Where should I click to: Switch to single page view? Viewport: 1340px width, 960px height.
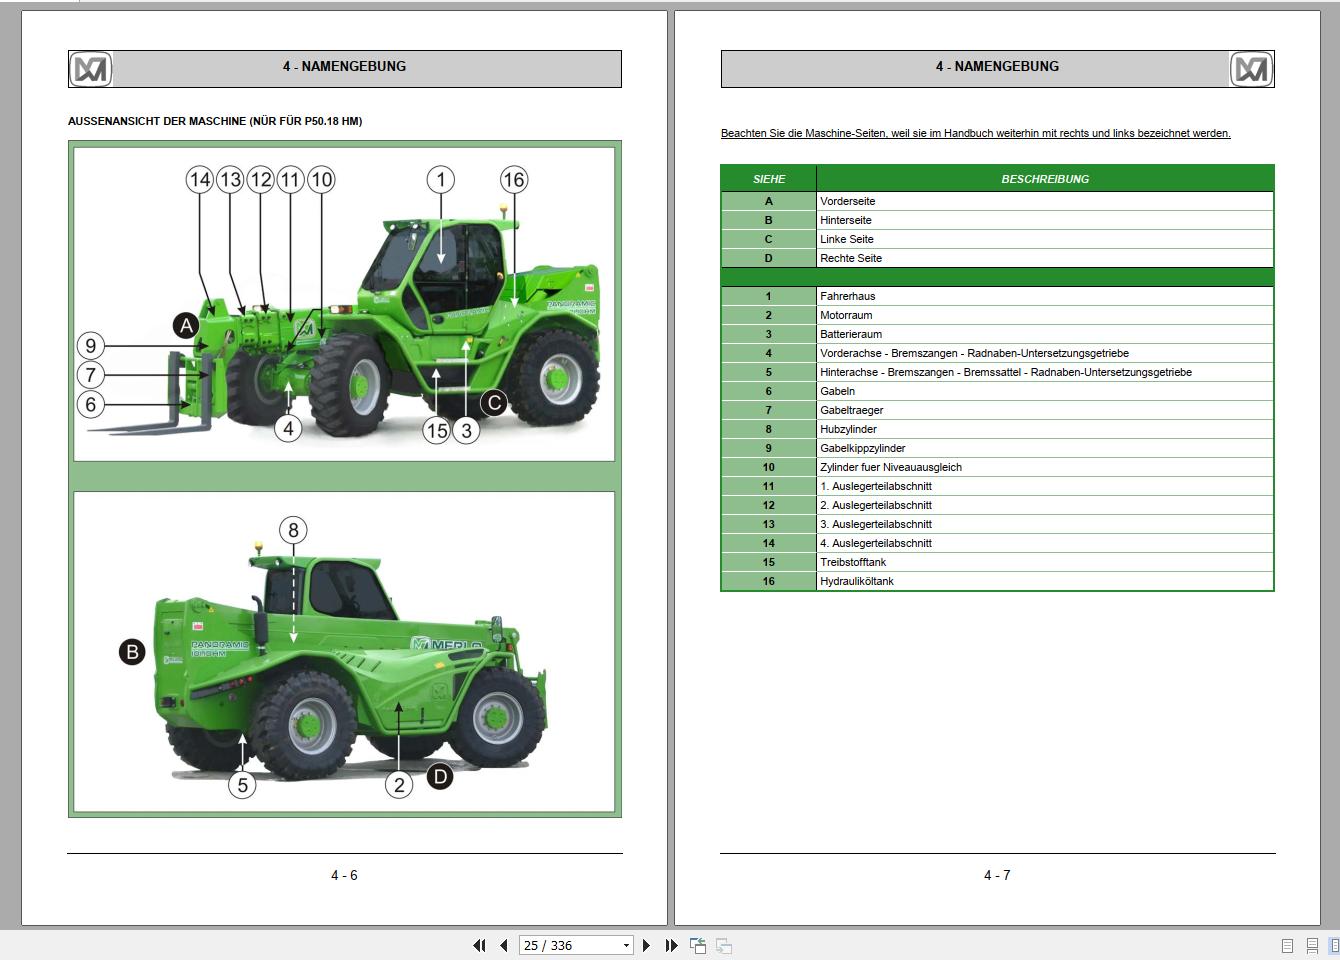(1287, 945)
